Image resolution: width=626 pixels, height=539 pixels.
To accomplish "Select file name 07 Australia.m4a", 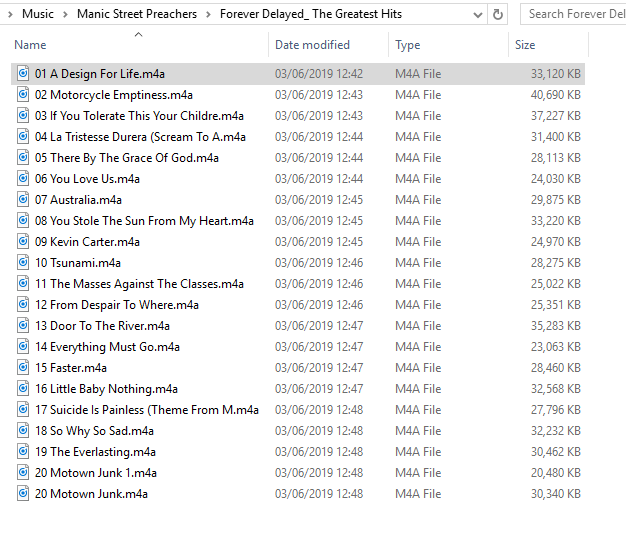I will [78, 200].
